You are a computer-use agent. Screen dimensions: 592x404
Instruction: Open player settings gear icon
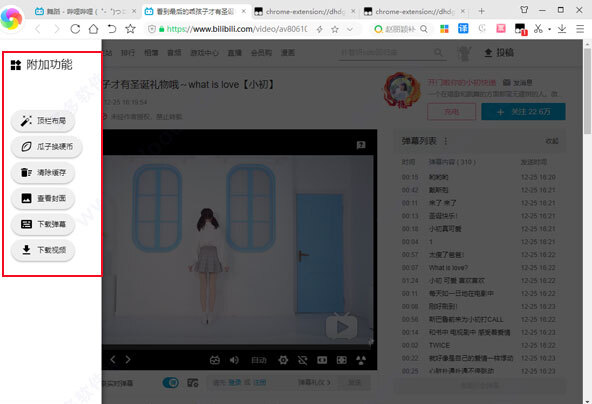[283, 360]
